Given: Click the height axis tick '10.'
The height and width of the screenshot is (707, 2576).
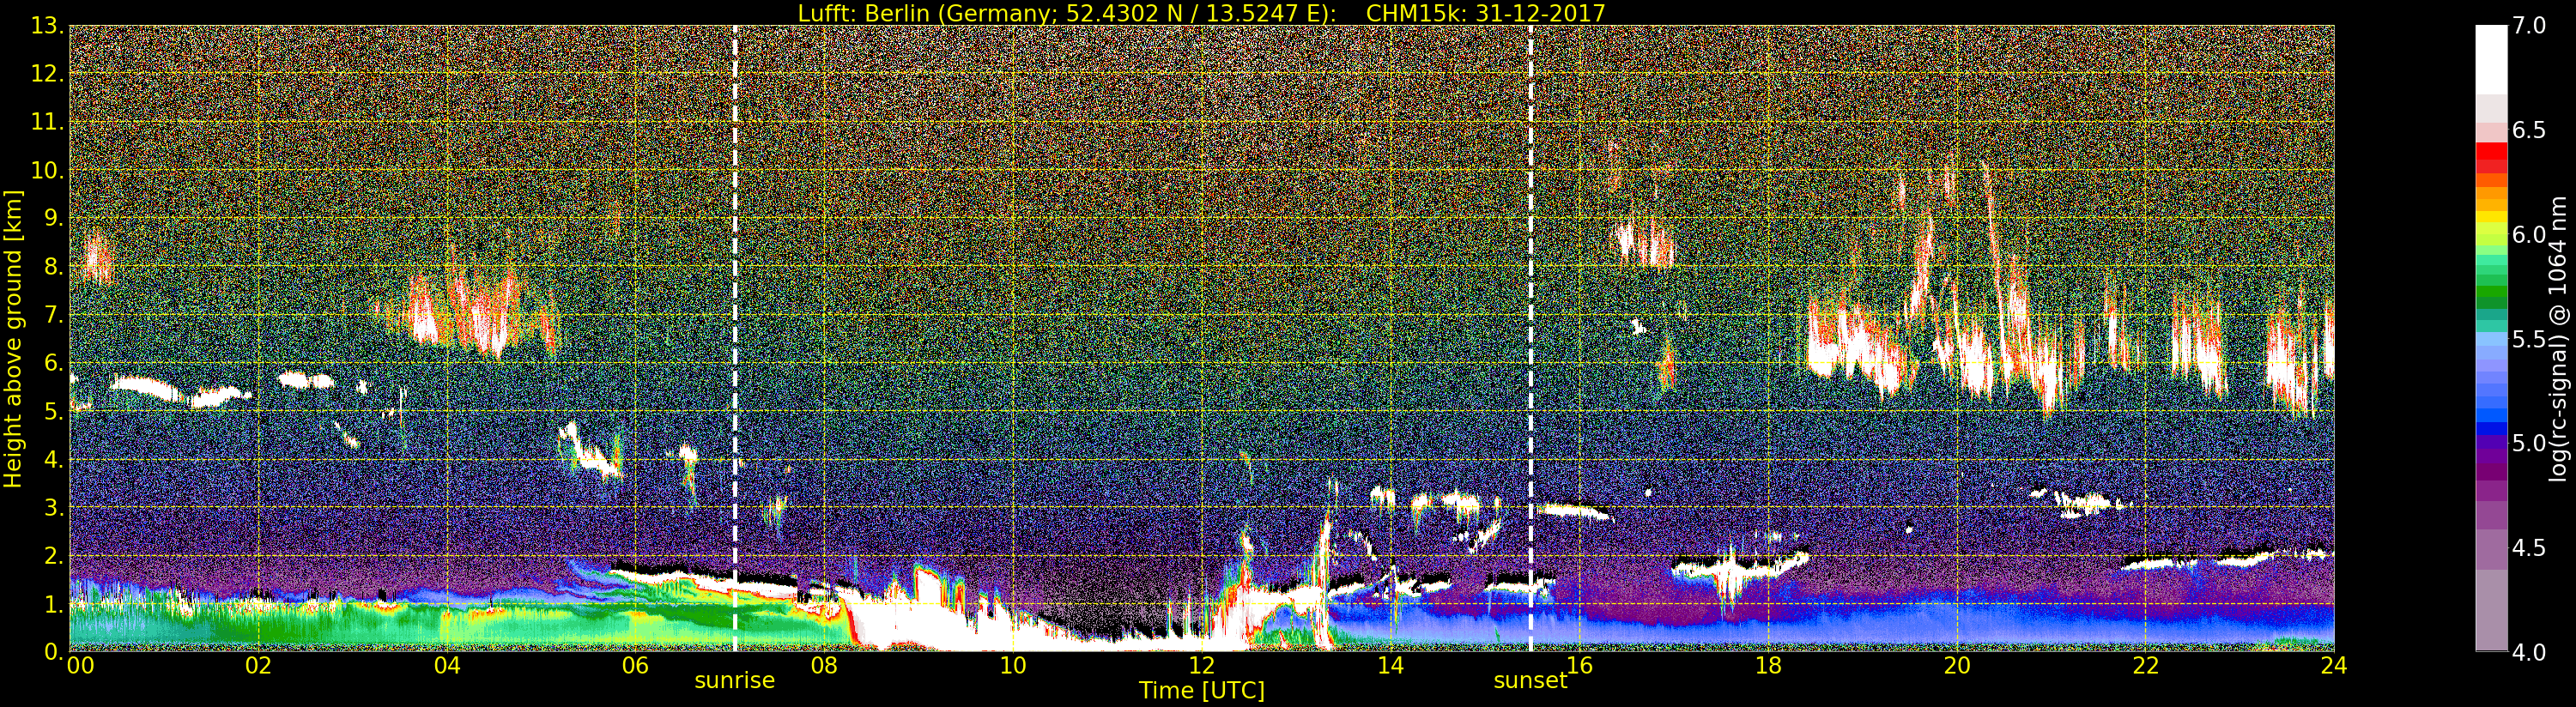Looking at the screenshot, I should pyautogui.click(x=46, y=170).
